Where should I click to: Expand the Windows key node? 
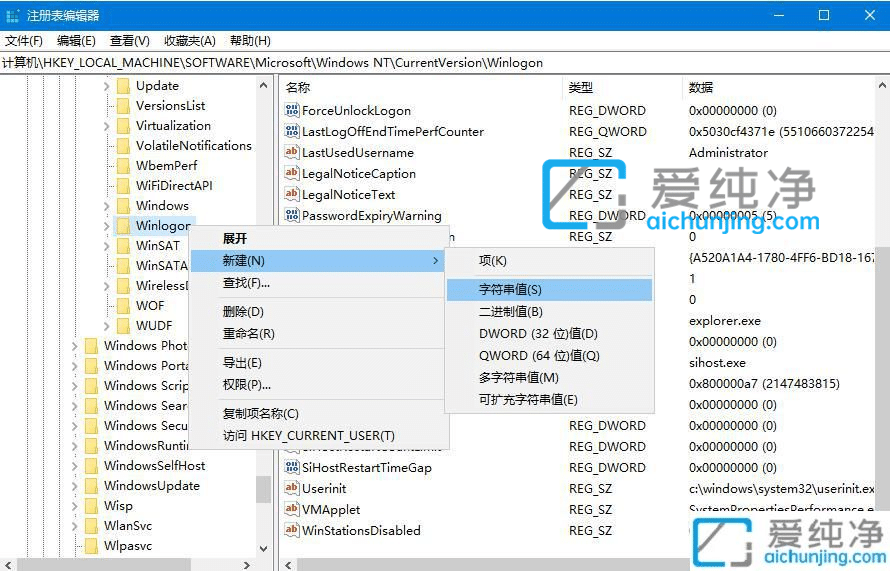coord(107,206)
